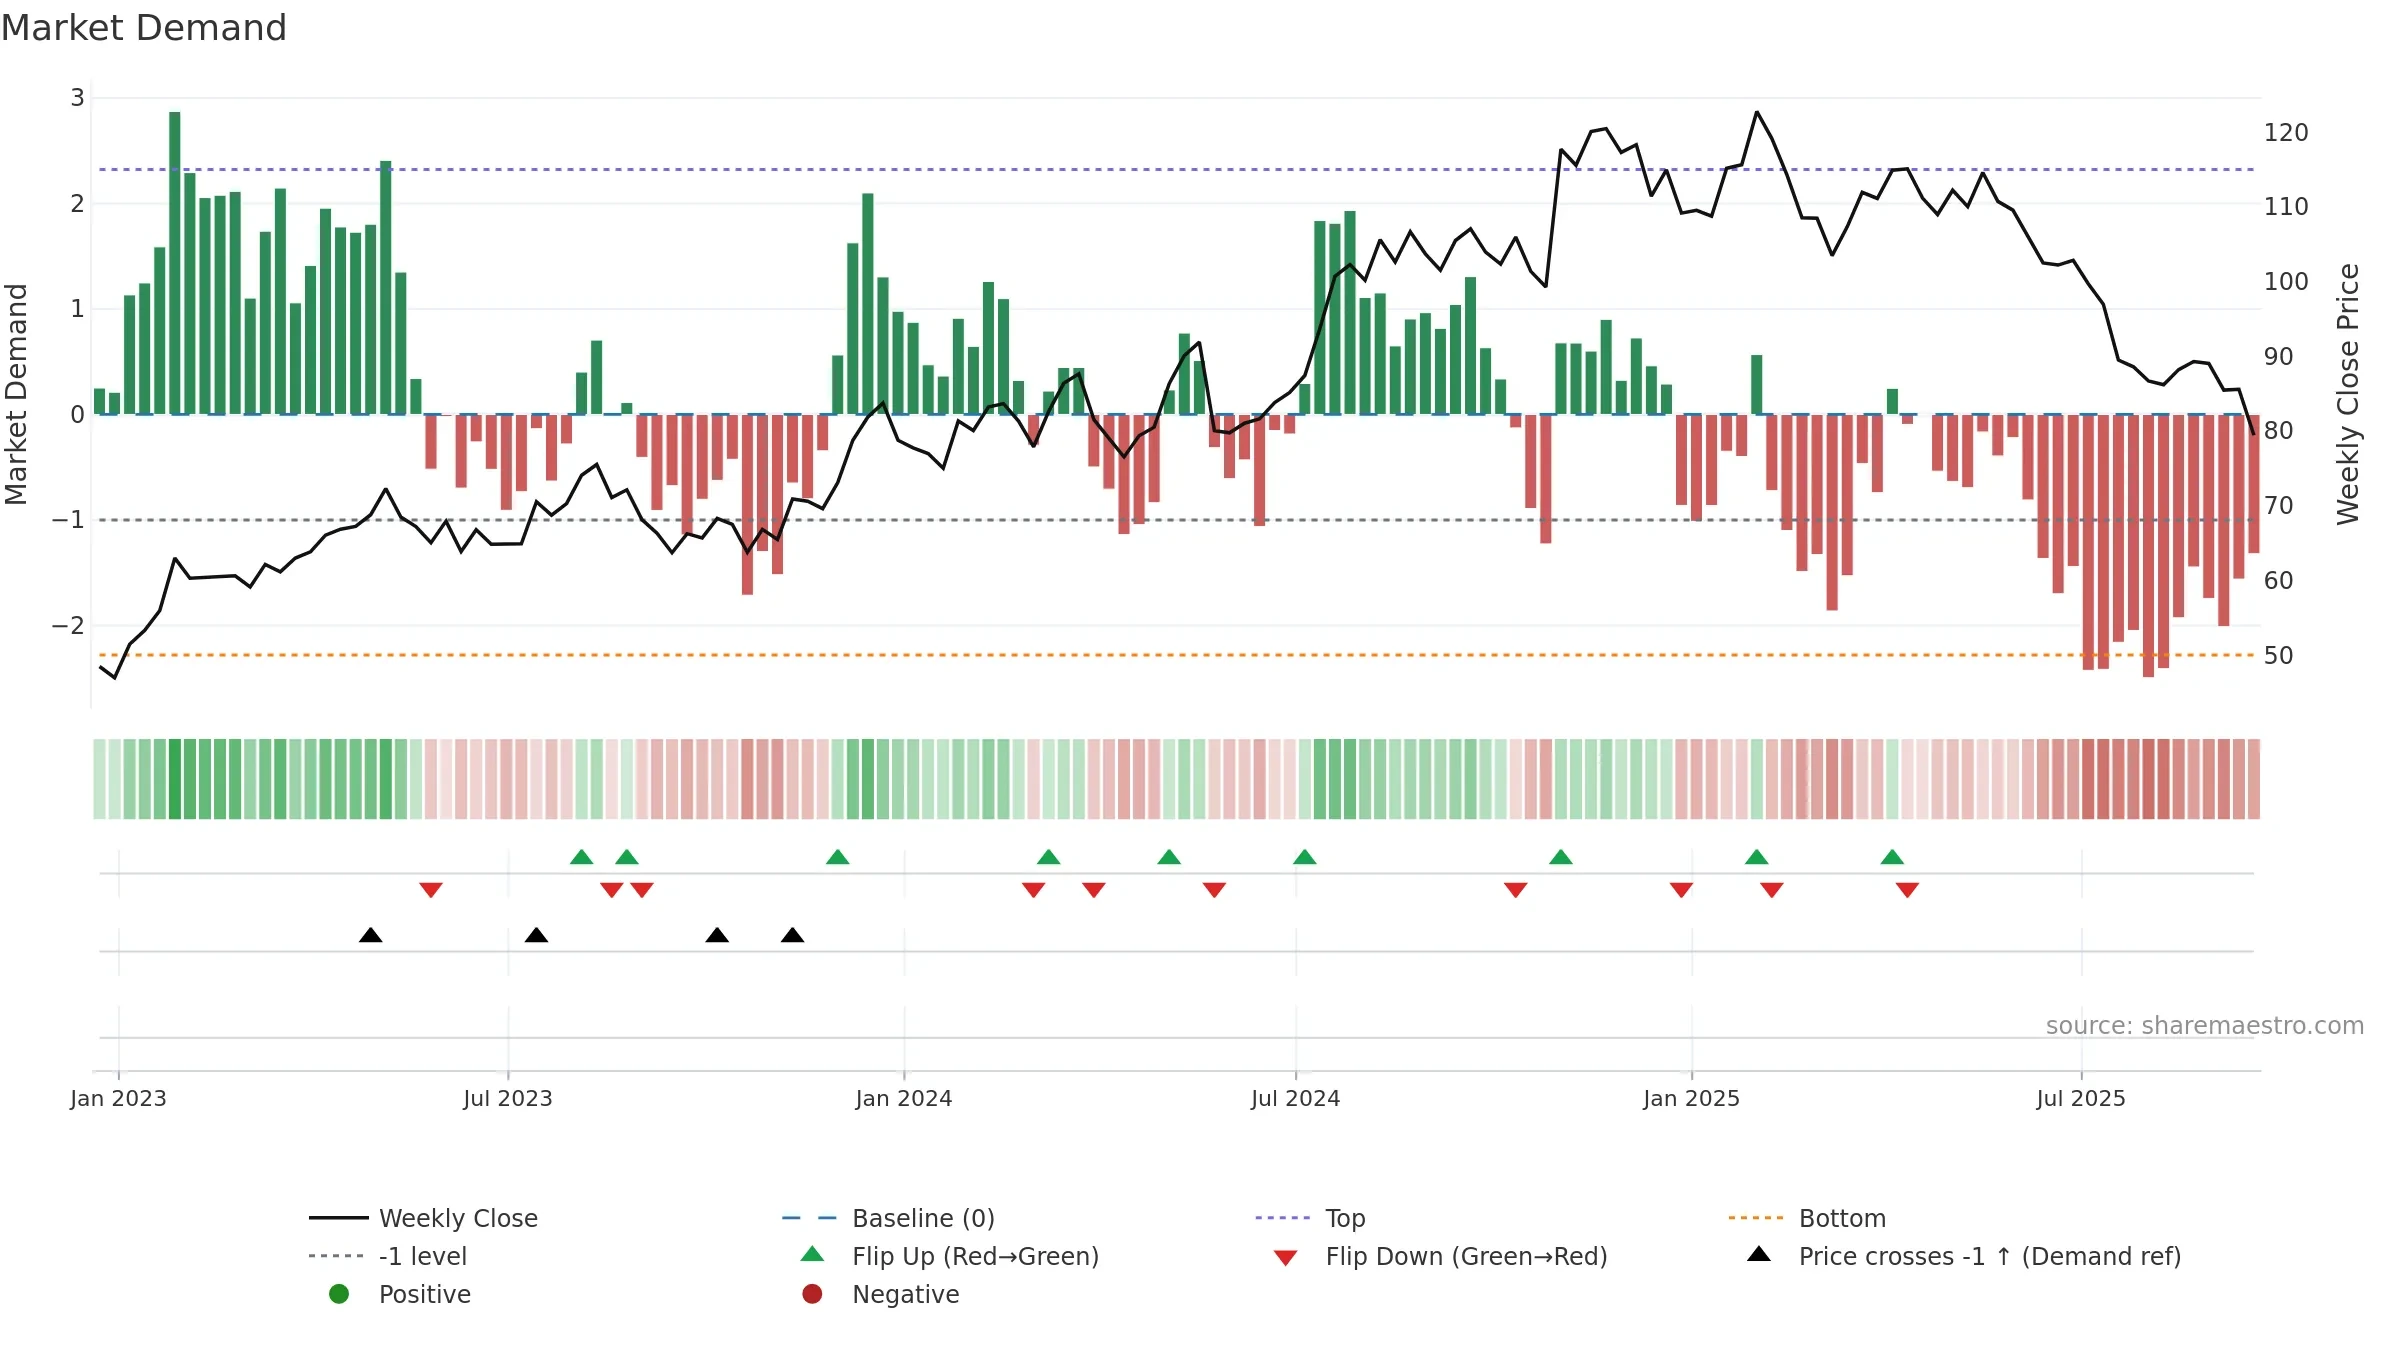Click the green Flip Up legend triangle

tap(813, 1254)
